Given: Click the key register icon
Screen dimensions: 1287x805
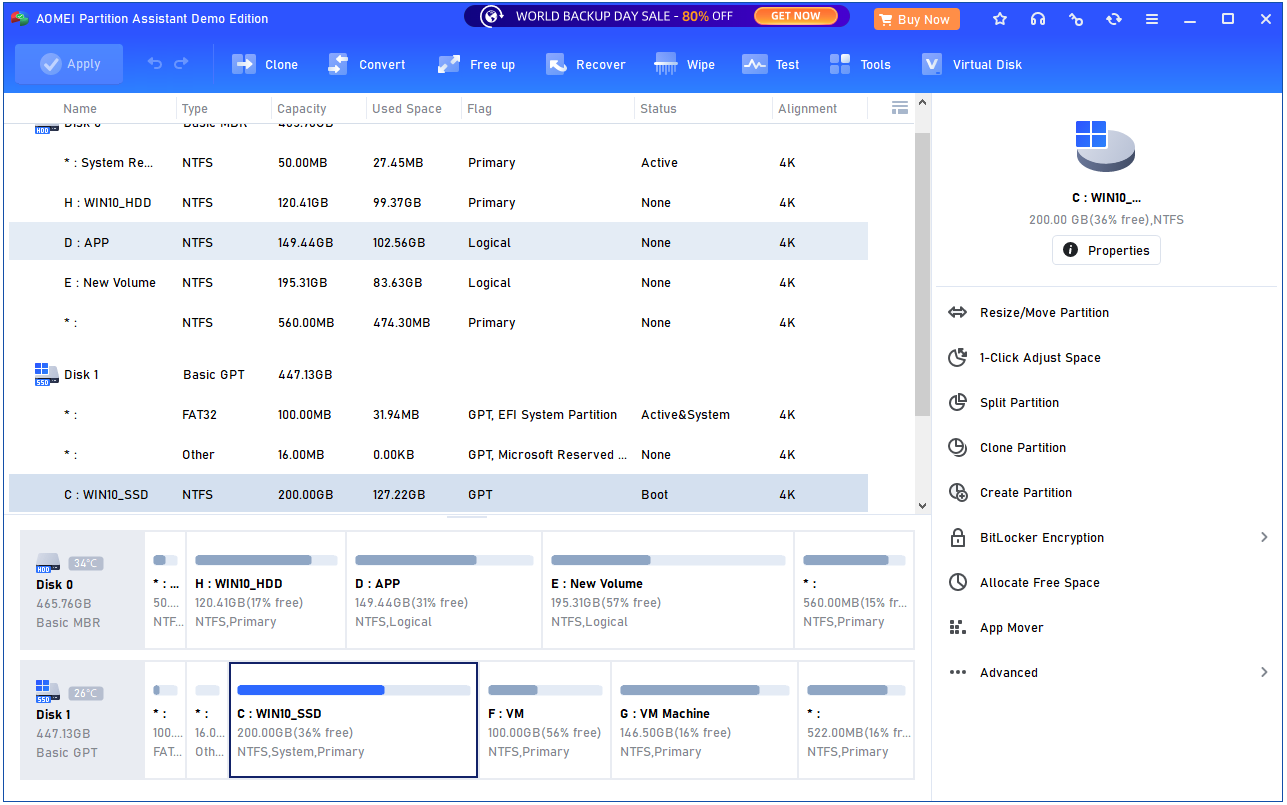Looking at the screenshot, I should 1076,19.
